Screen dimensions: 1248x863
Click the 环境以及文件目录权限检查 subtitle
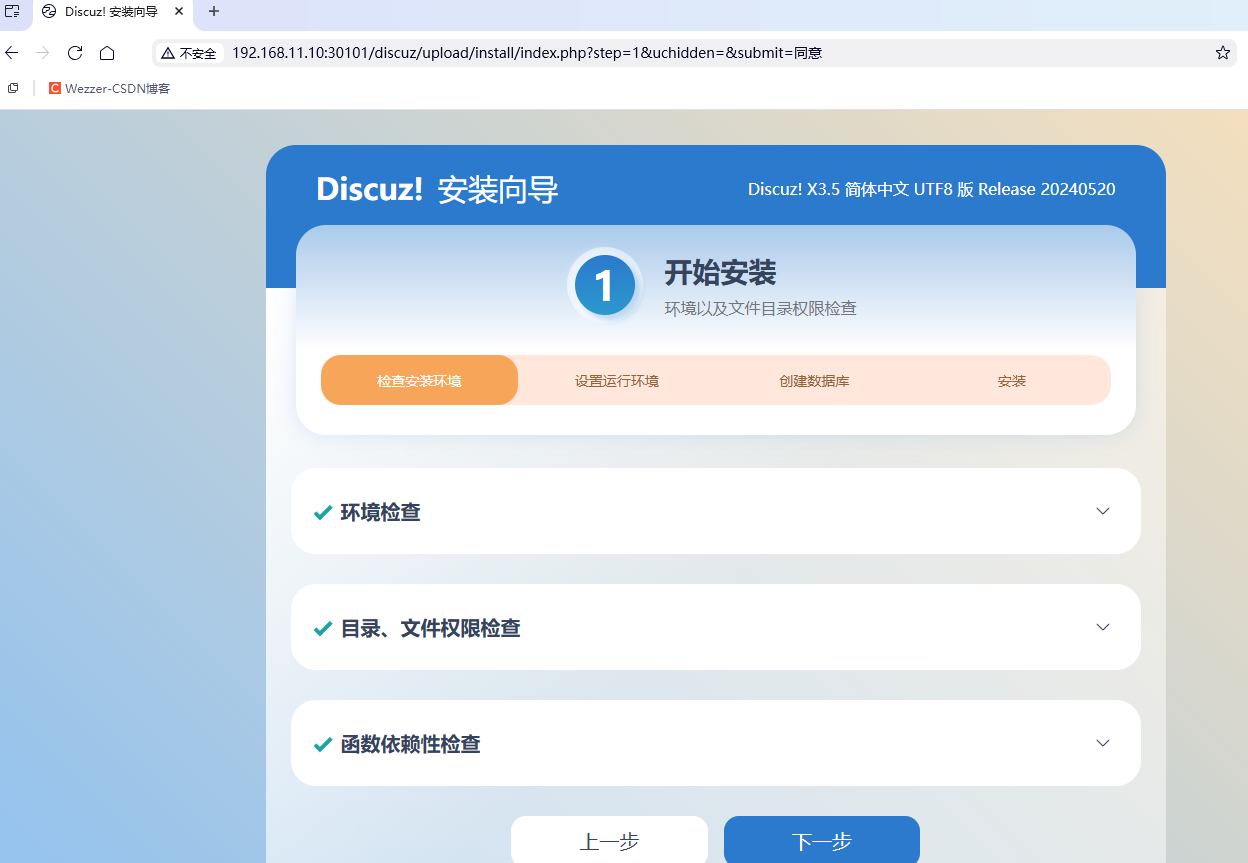761,308
